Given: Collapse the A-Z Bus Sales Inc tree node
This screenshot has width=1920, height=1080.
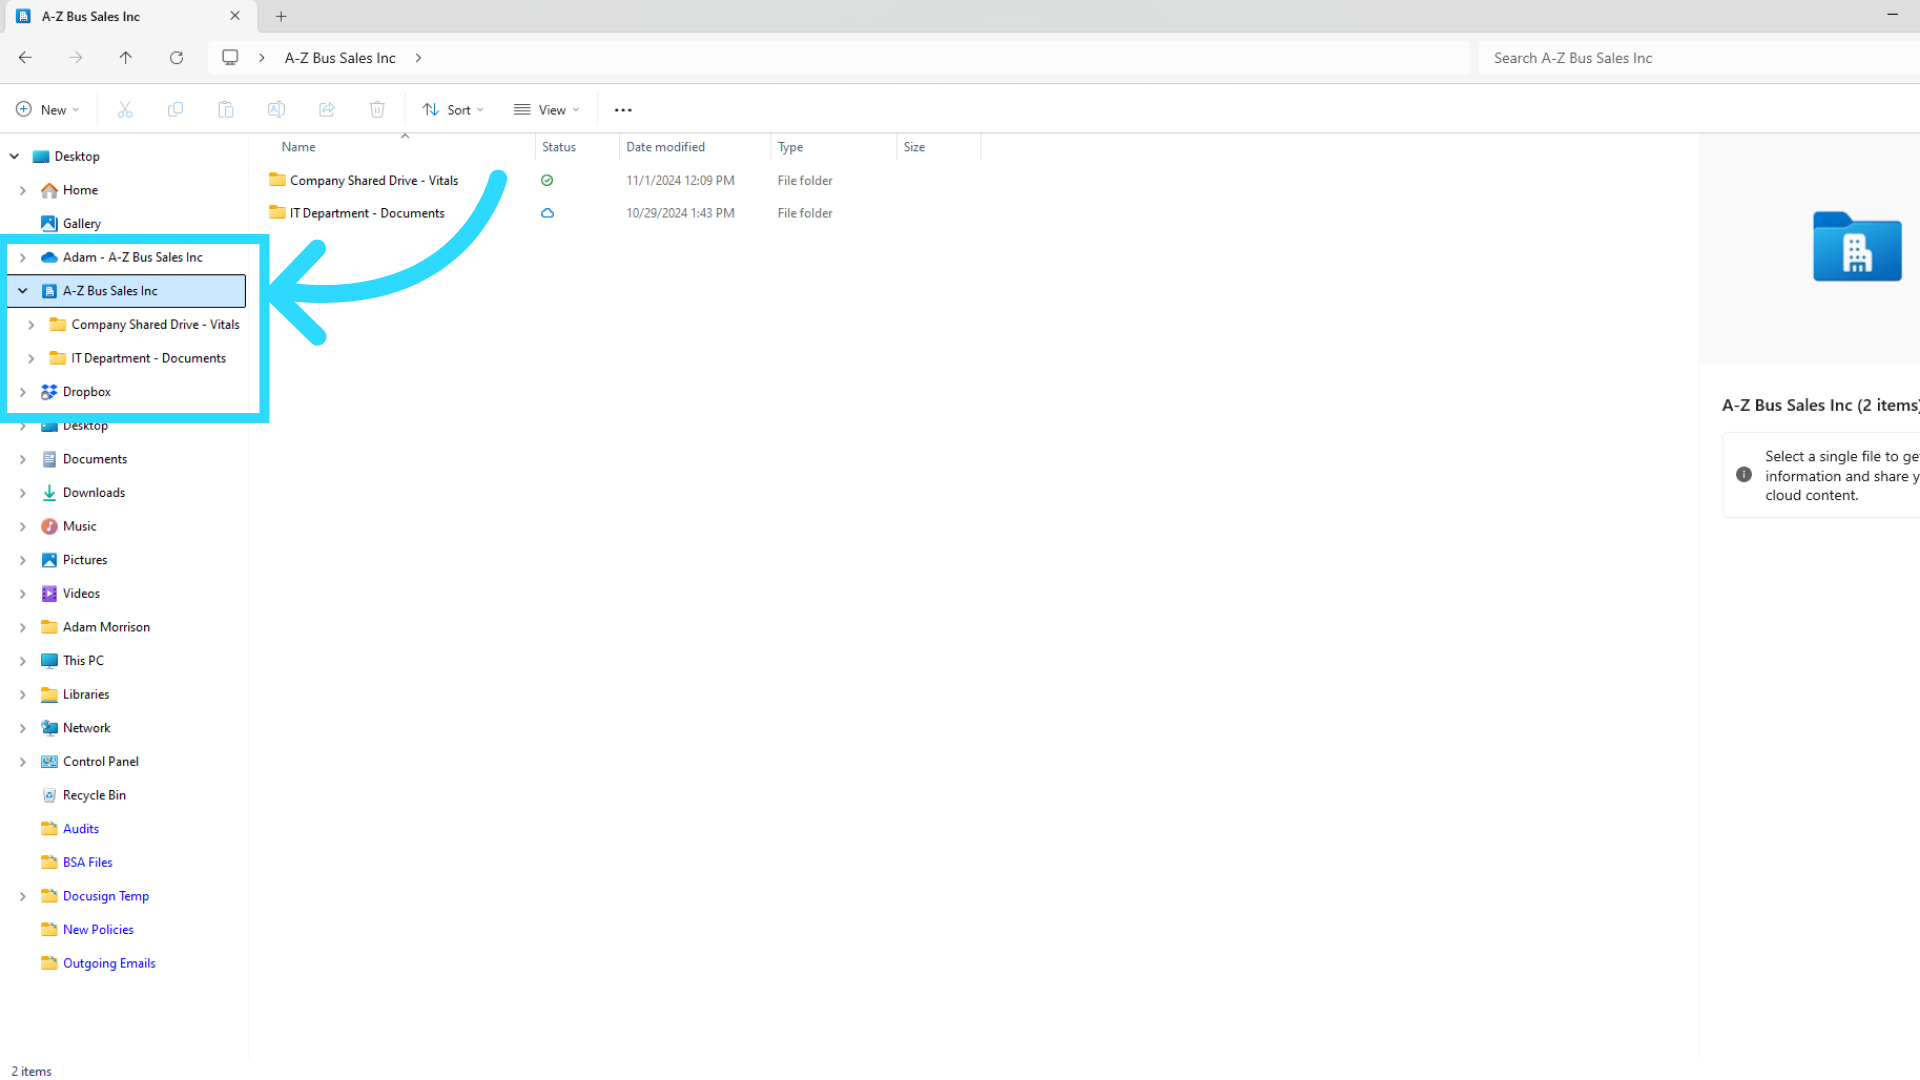Looking at the screenshot, I should (x=23, y=291).
